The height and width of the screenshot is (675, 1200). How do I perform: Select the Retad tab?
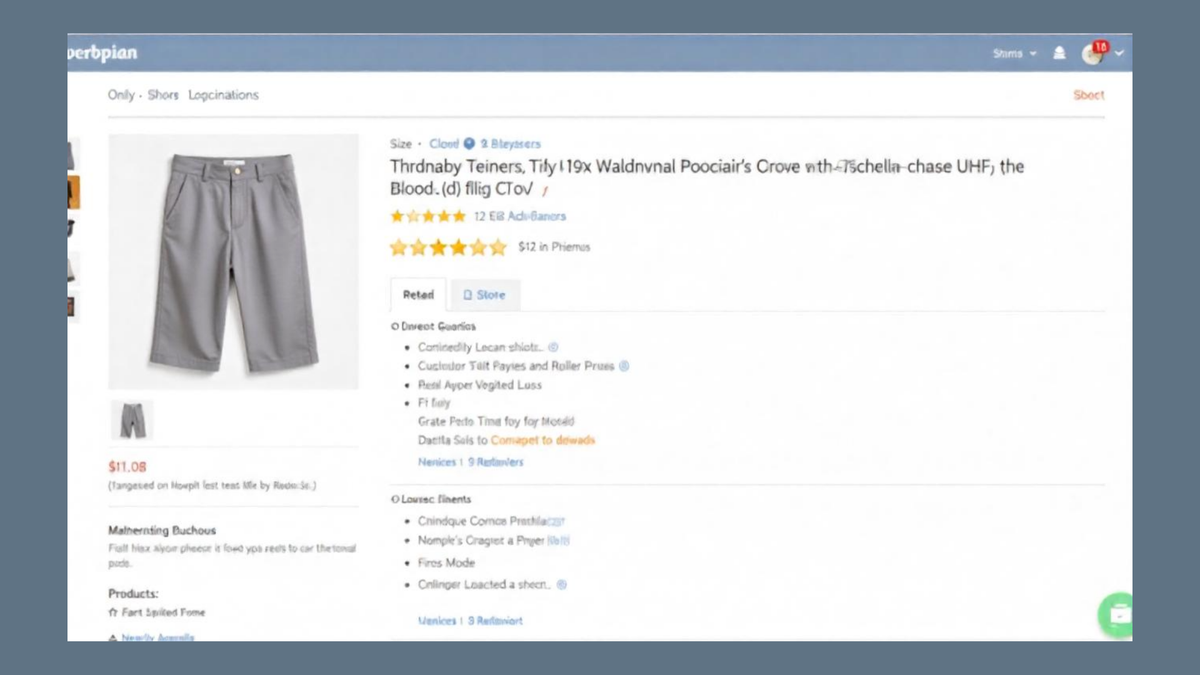click(x=418, y=295)
